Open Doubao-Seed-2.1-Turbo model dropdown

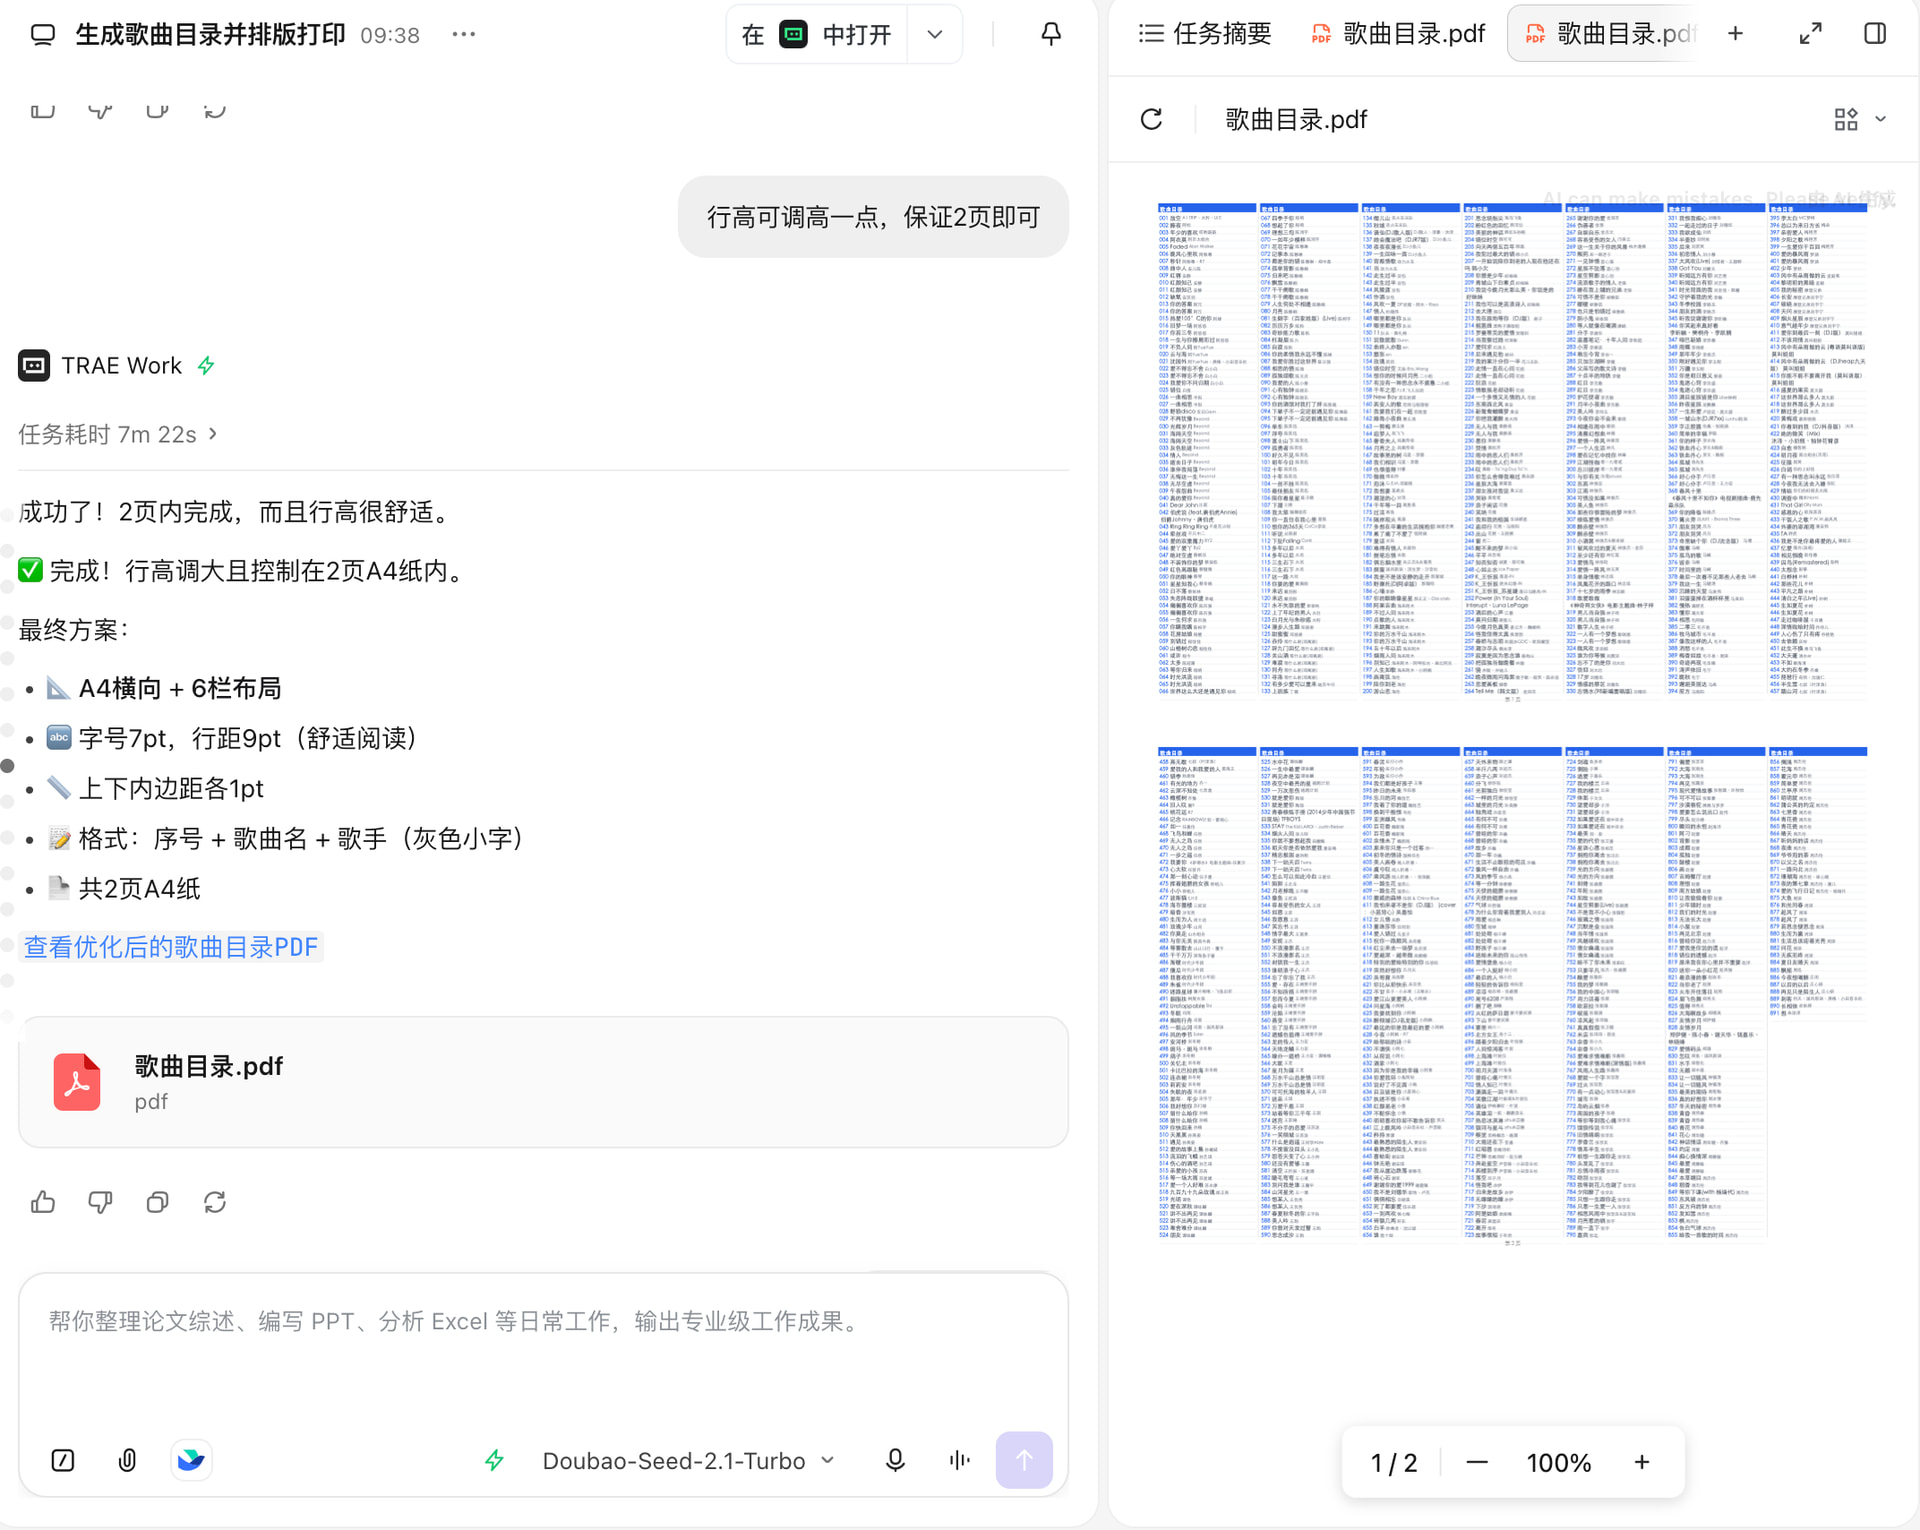689,1461
